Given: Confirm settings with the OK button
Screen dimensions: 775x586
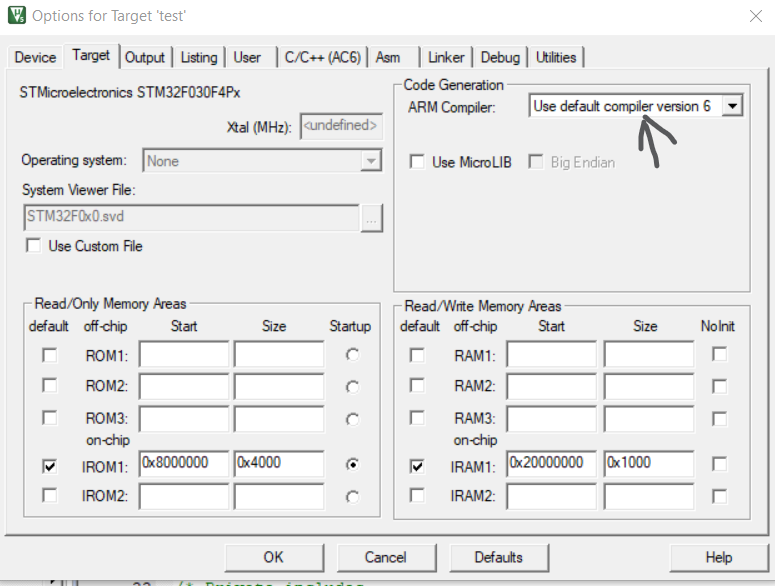Looking at the screenshot, I should (274, 558).
